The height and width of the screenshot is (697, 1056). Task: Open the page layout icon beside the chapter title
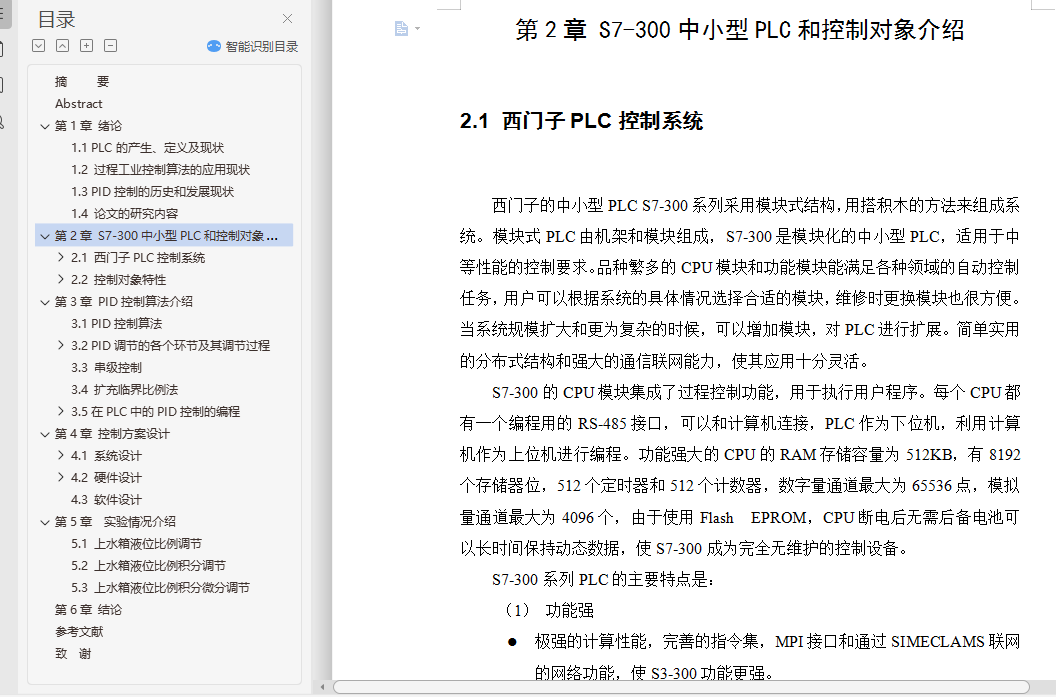click(x=401, y=28)
